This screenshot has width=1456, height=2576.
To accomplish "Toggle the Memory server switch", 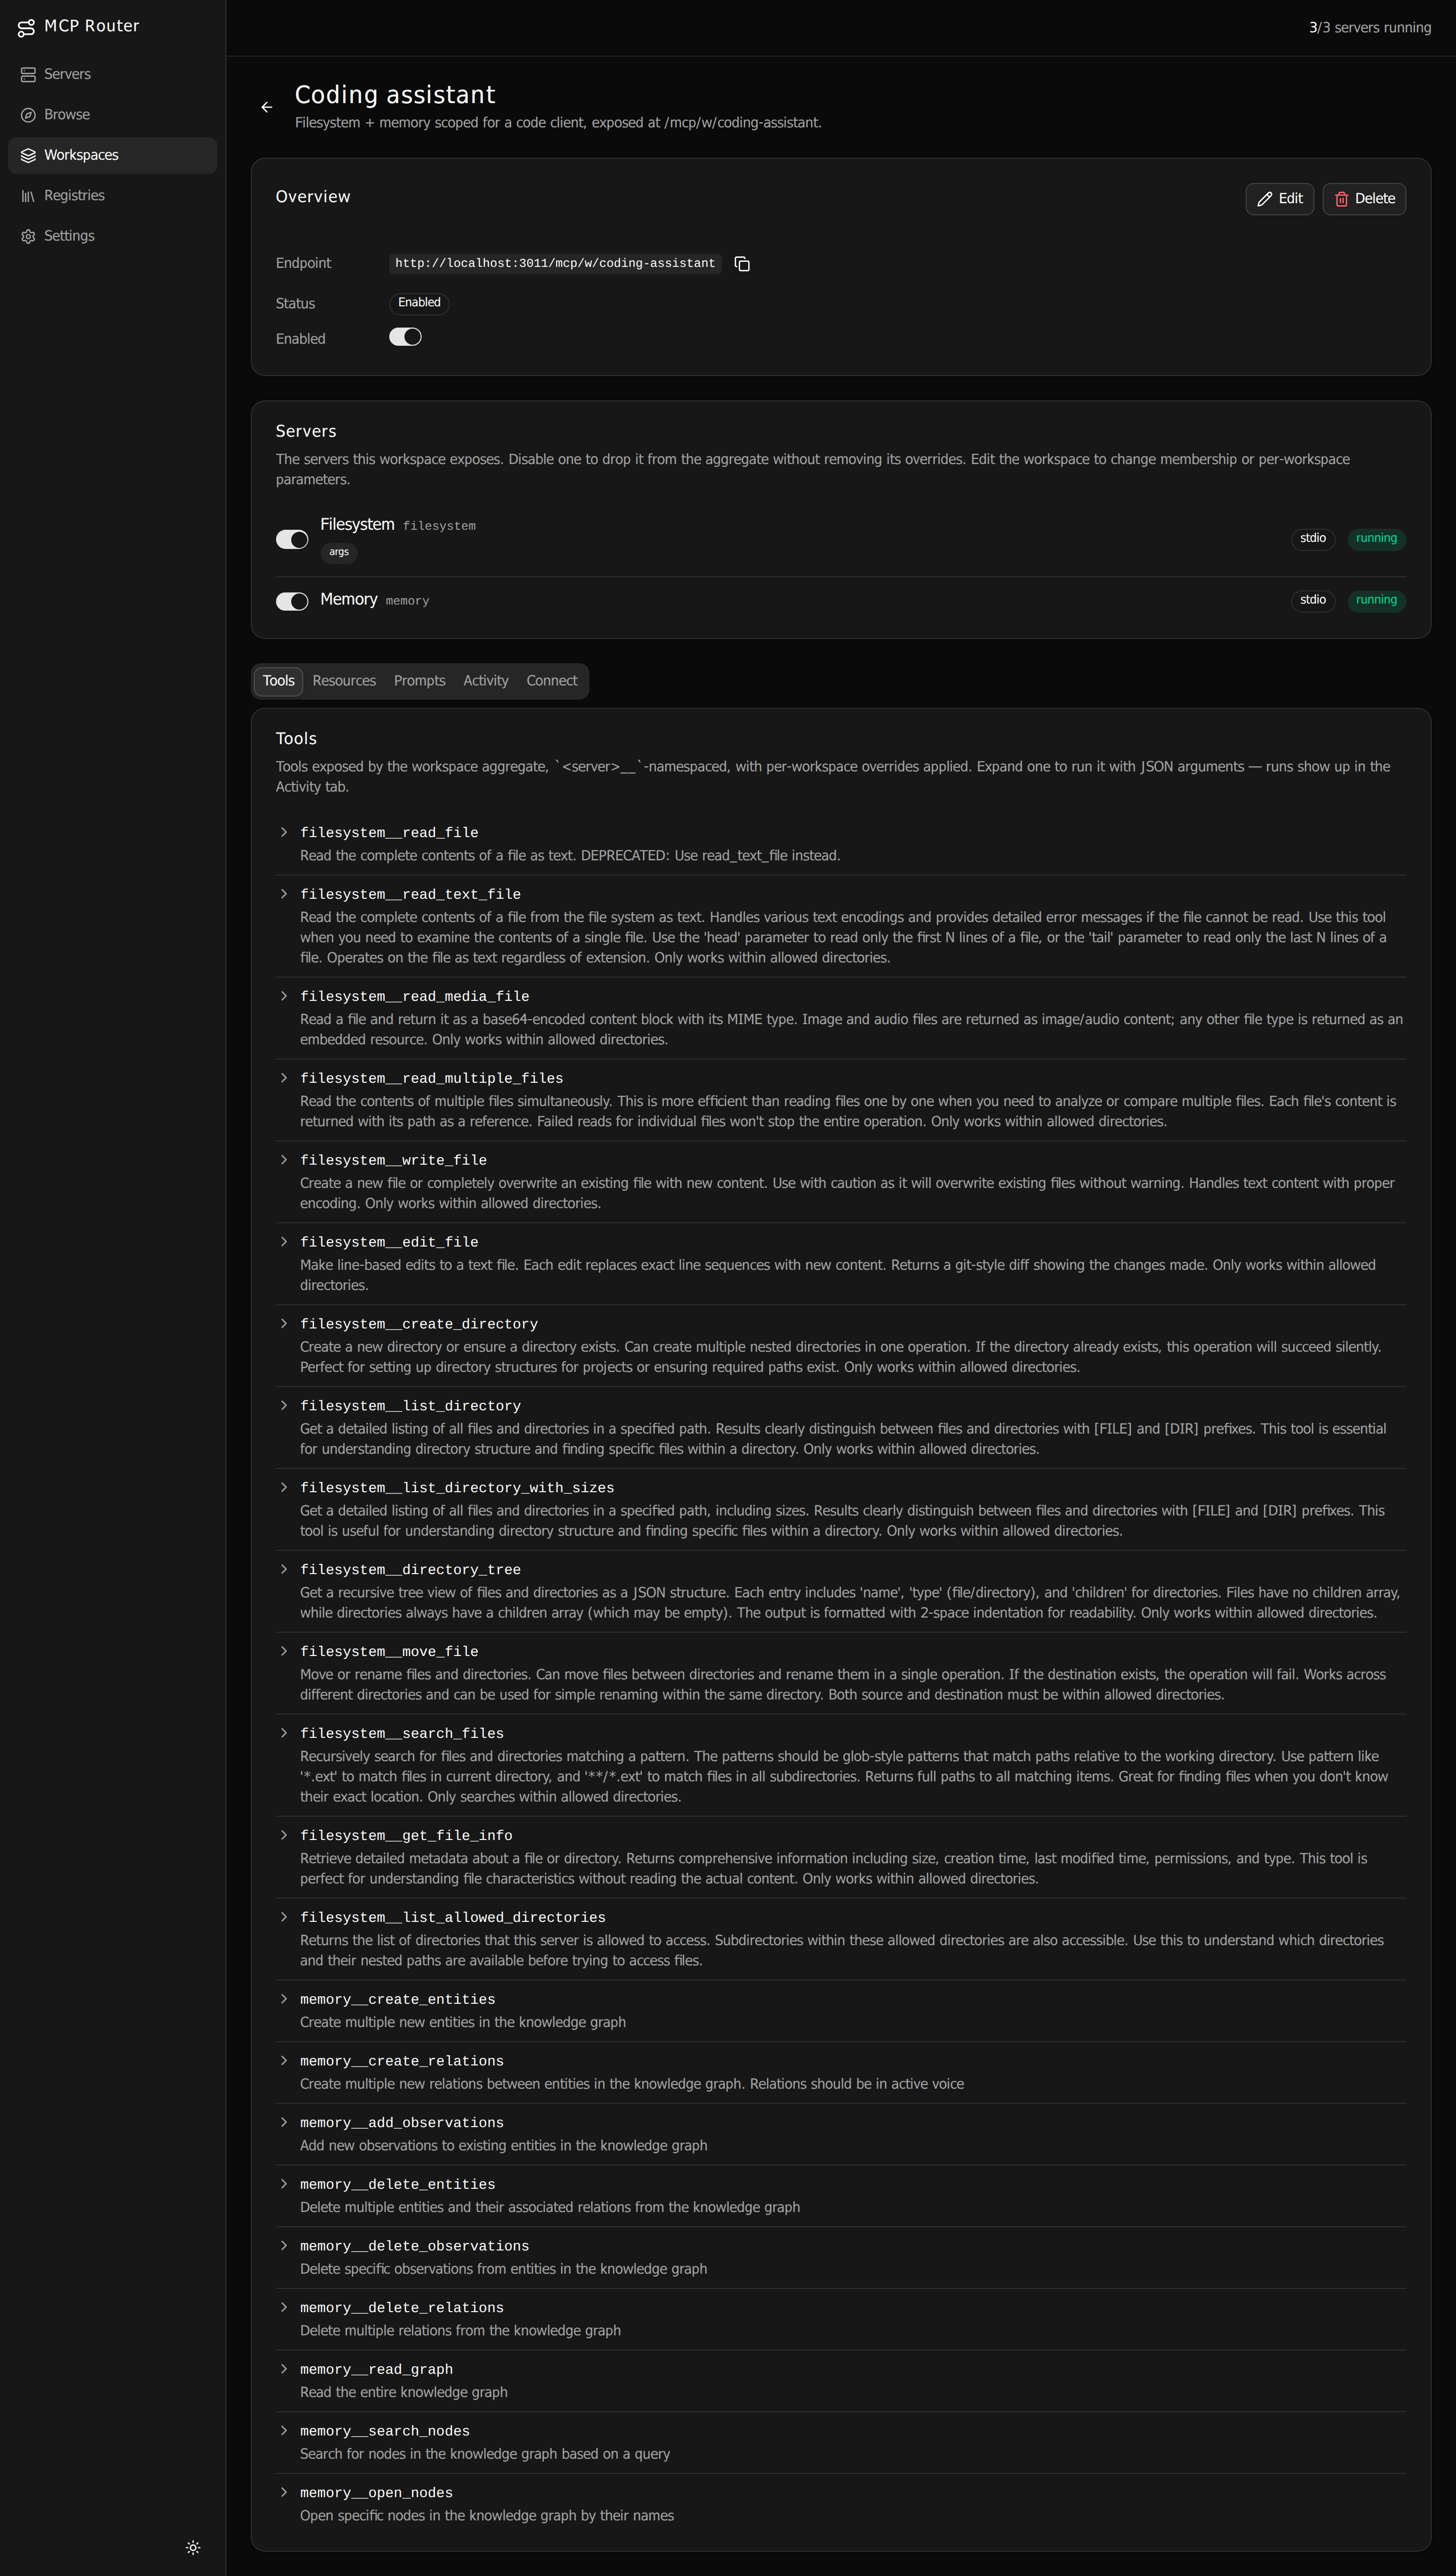I will point(292,601).
